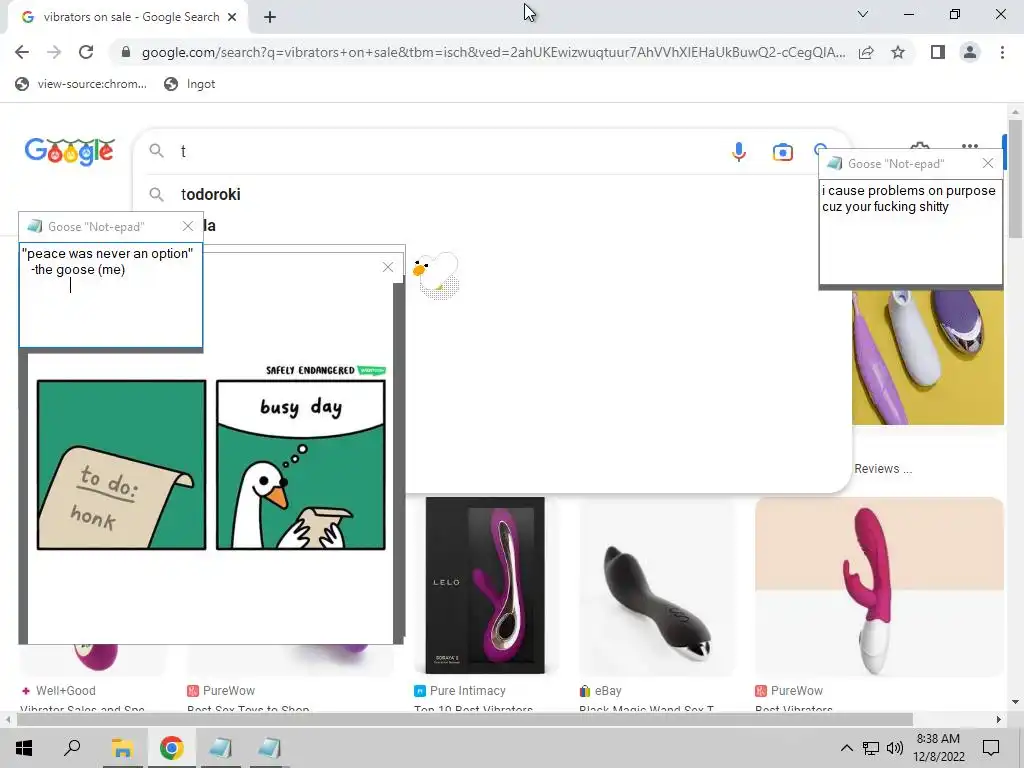Open the yellow background vibrators image
The width and height of the screenshot is (1024, 768).
[927, 357]
